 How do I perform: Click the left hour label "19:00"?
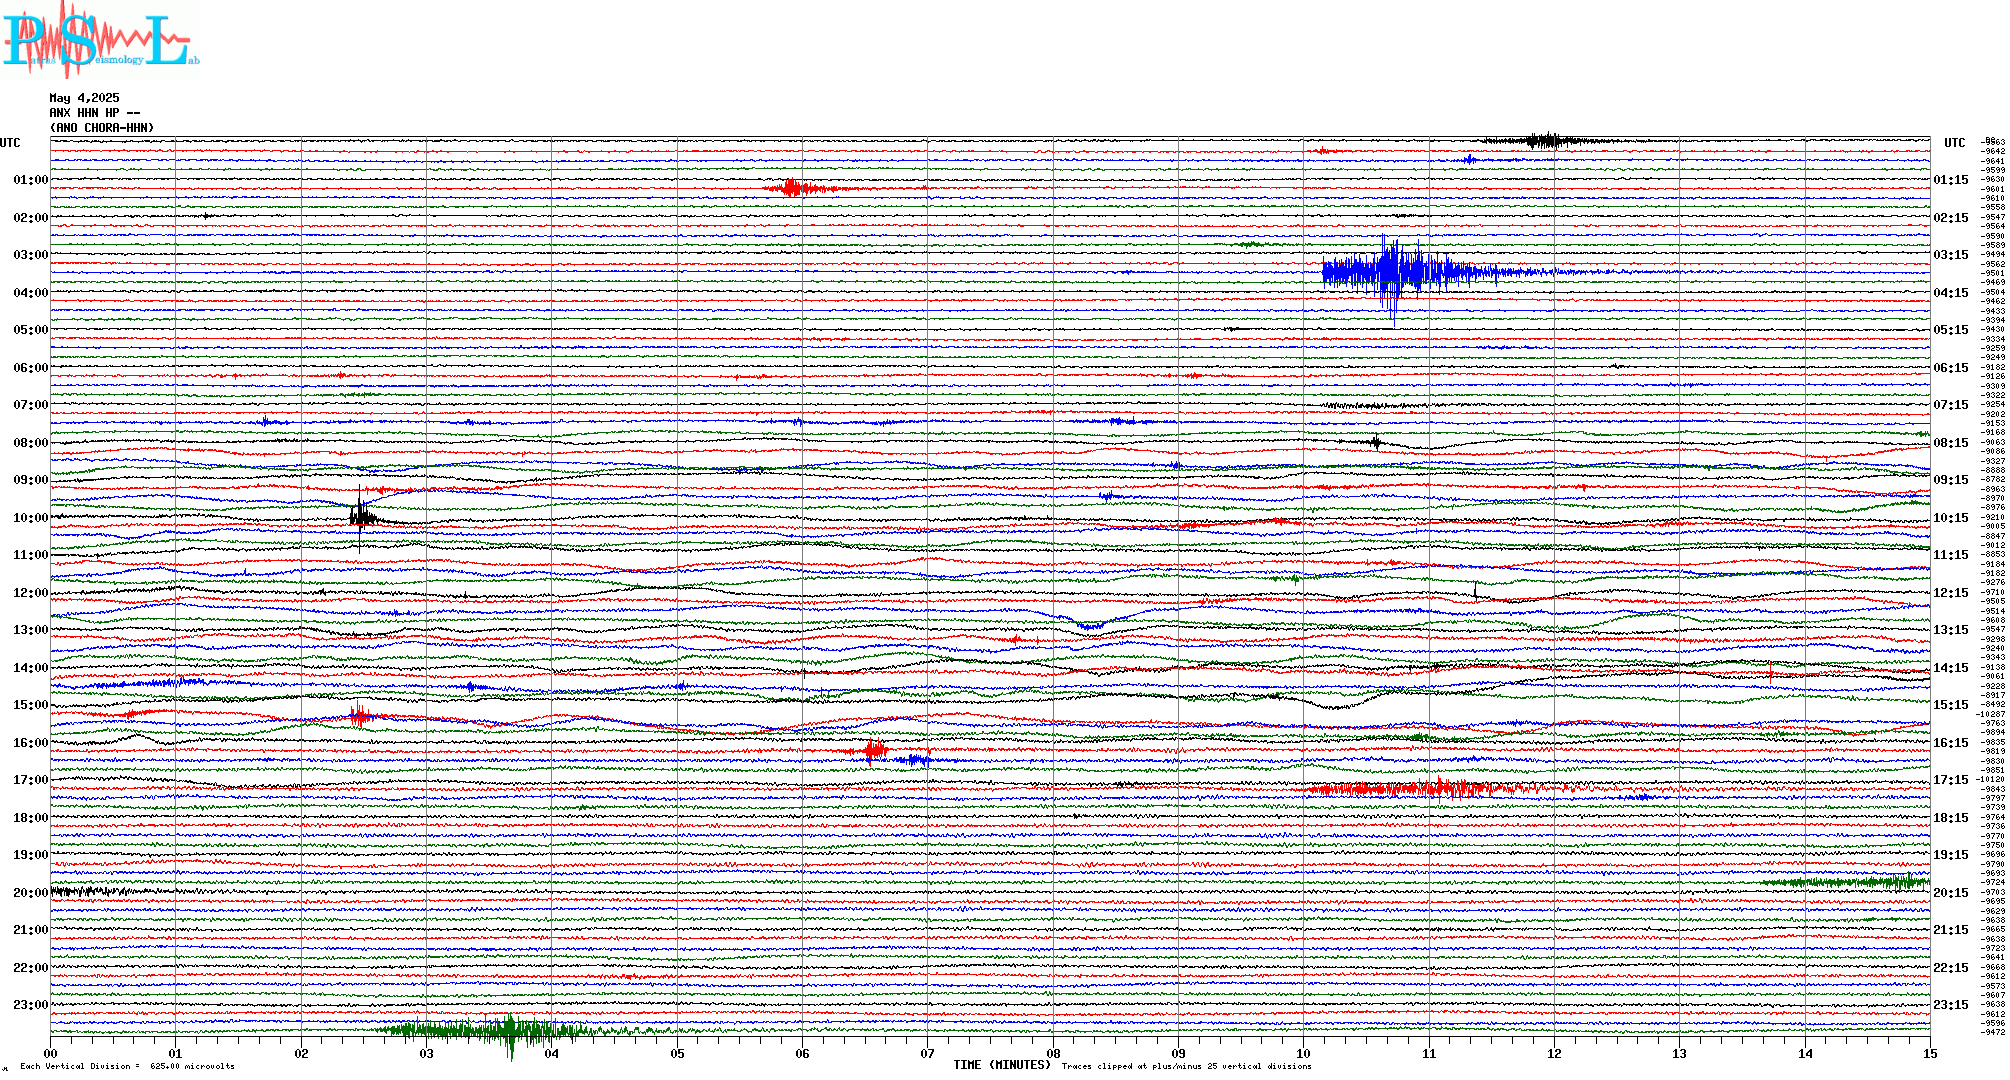click(31, 855)
